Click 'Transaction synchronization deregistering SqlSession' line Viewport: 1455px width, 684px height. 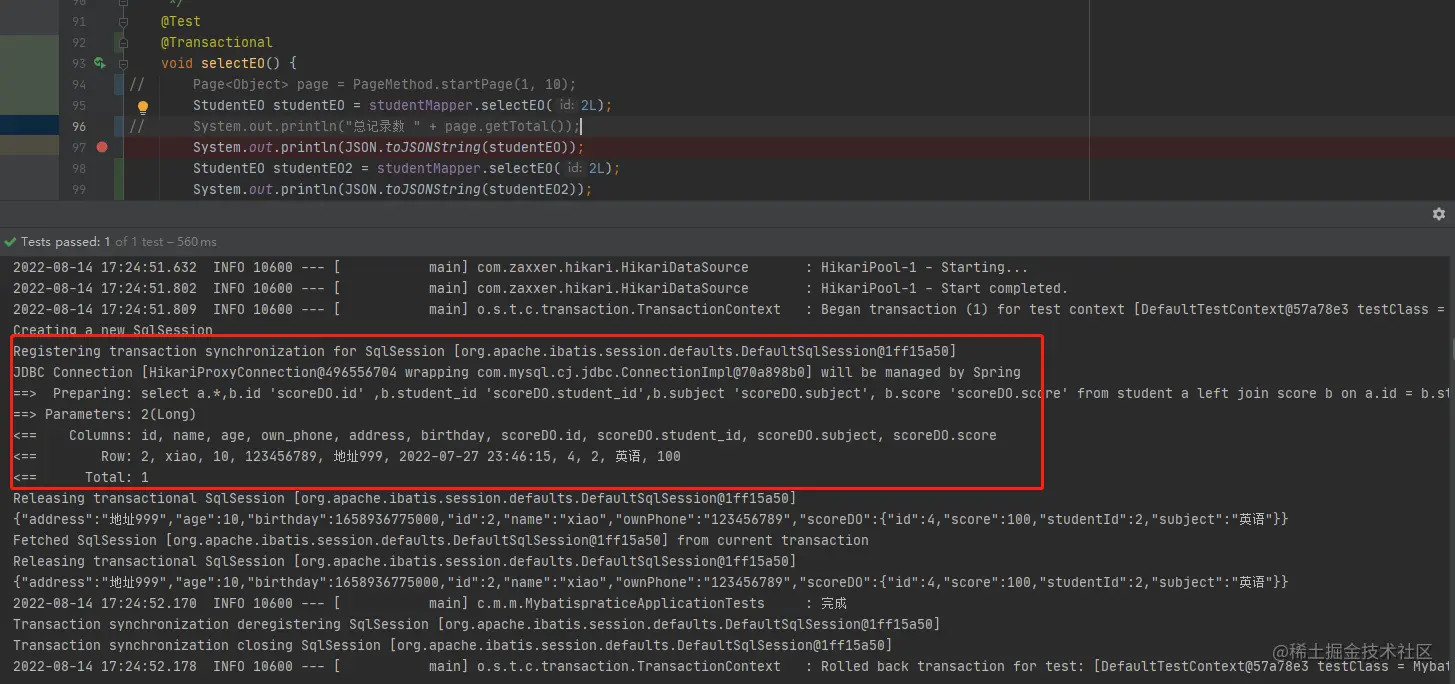click(477, 624)
